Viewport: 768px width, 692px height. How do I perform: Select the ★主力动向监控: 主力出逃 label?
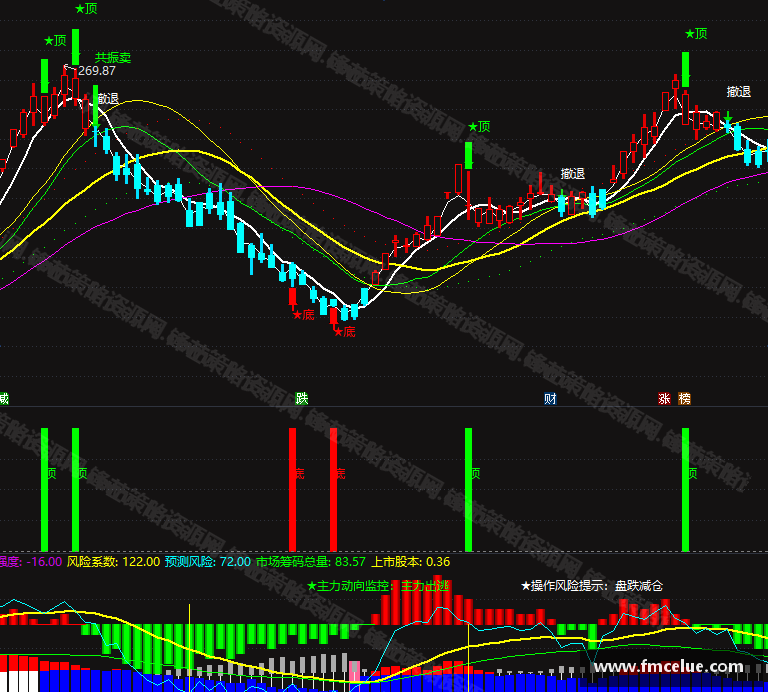[x=378, y=586]
